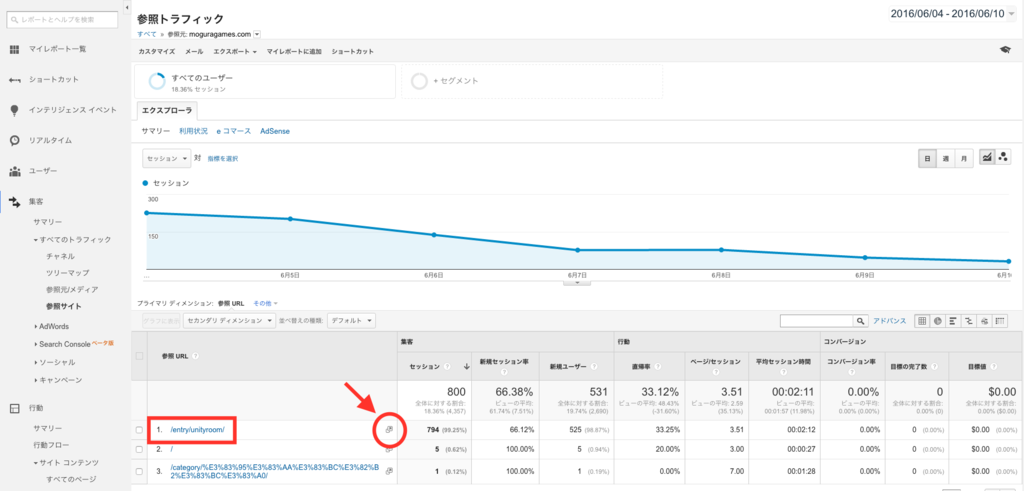The width and height of the screenshot is (1024, 491).
Task: Switch to data table view icon
Action: point(922,321)
